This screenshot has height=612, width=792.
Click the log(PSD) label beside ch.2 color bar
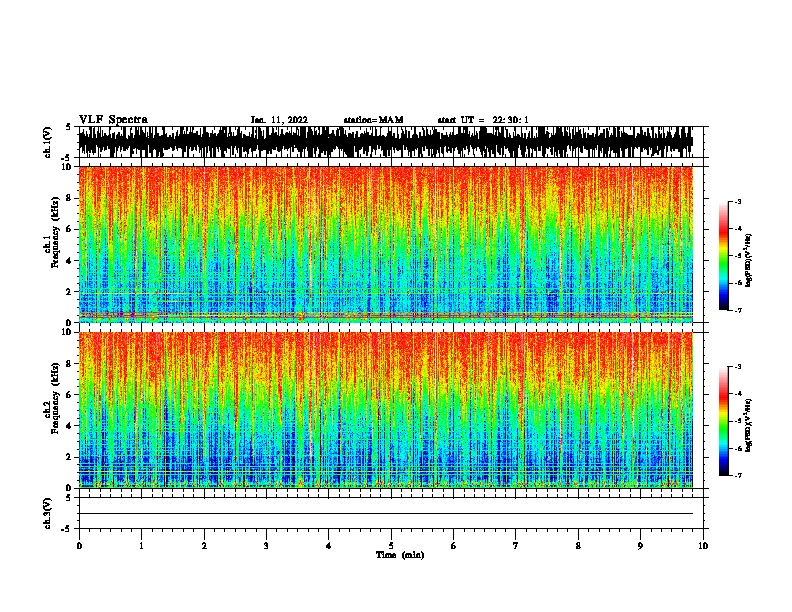point(748,425)
